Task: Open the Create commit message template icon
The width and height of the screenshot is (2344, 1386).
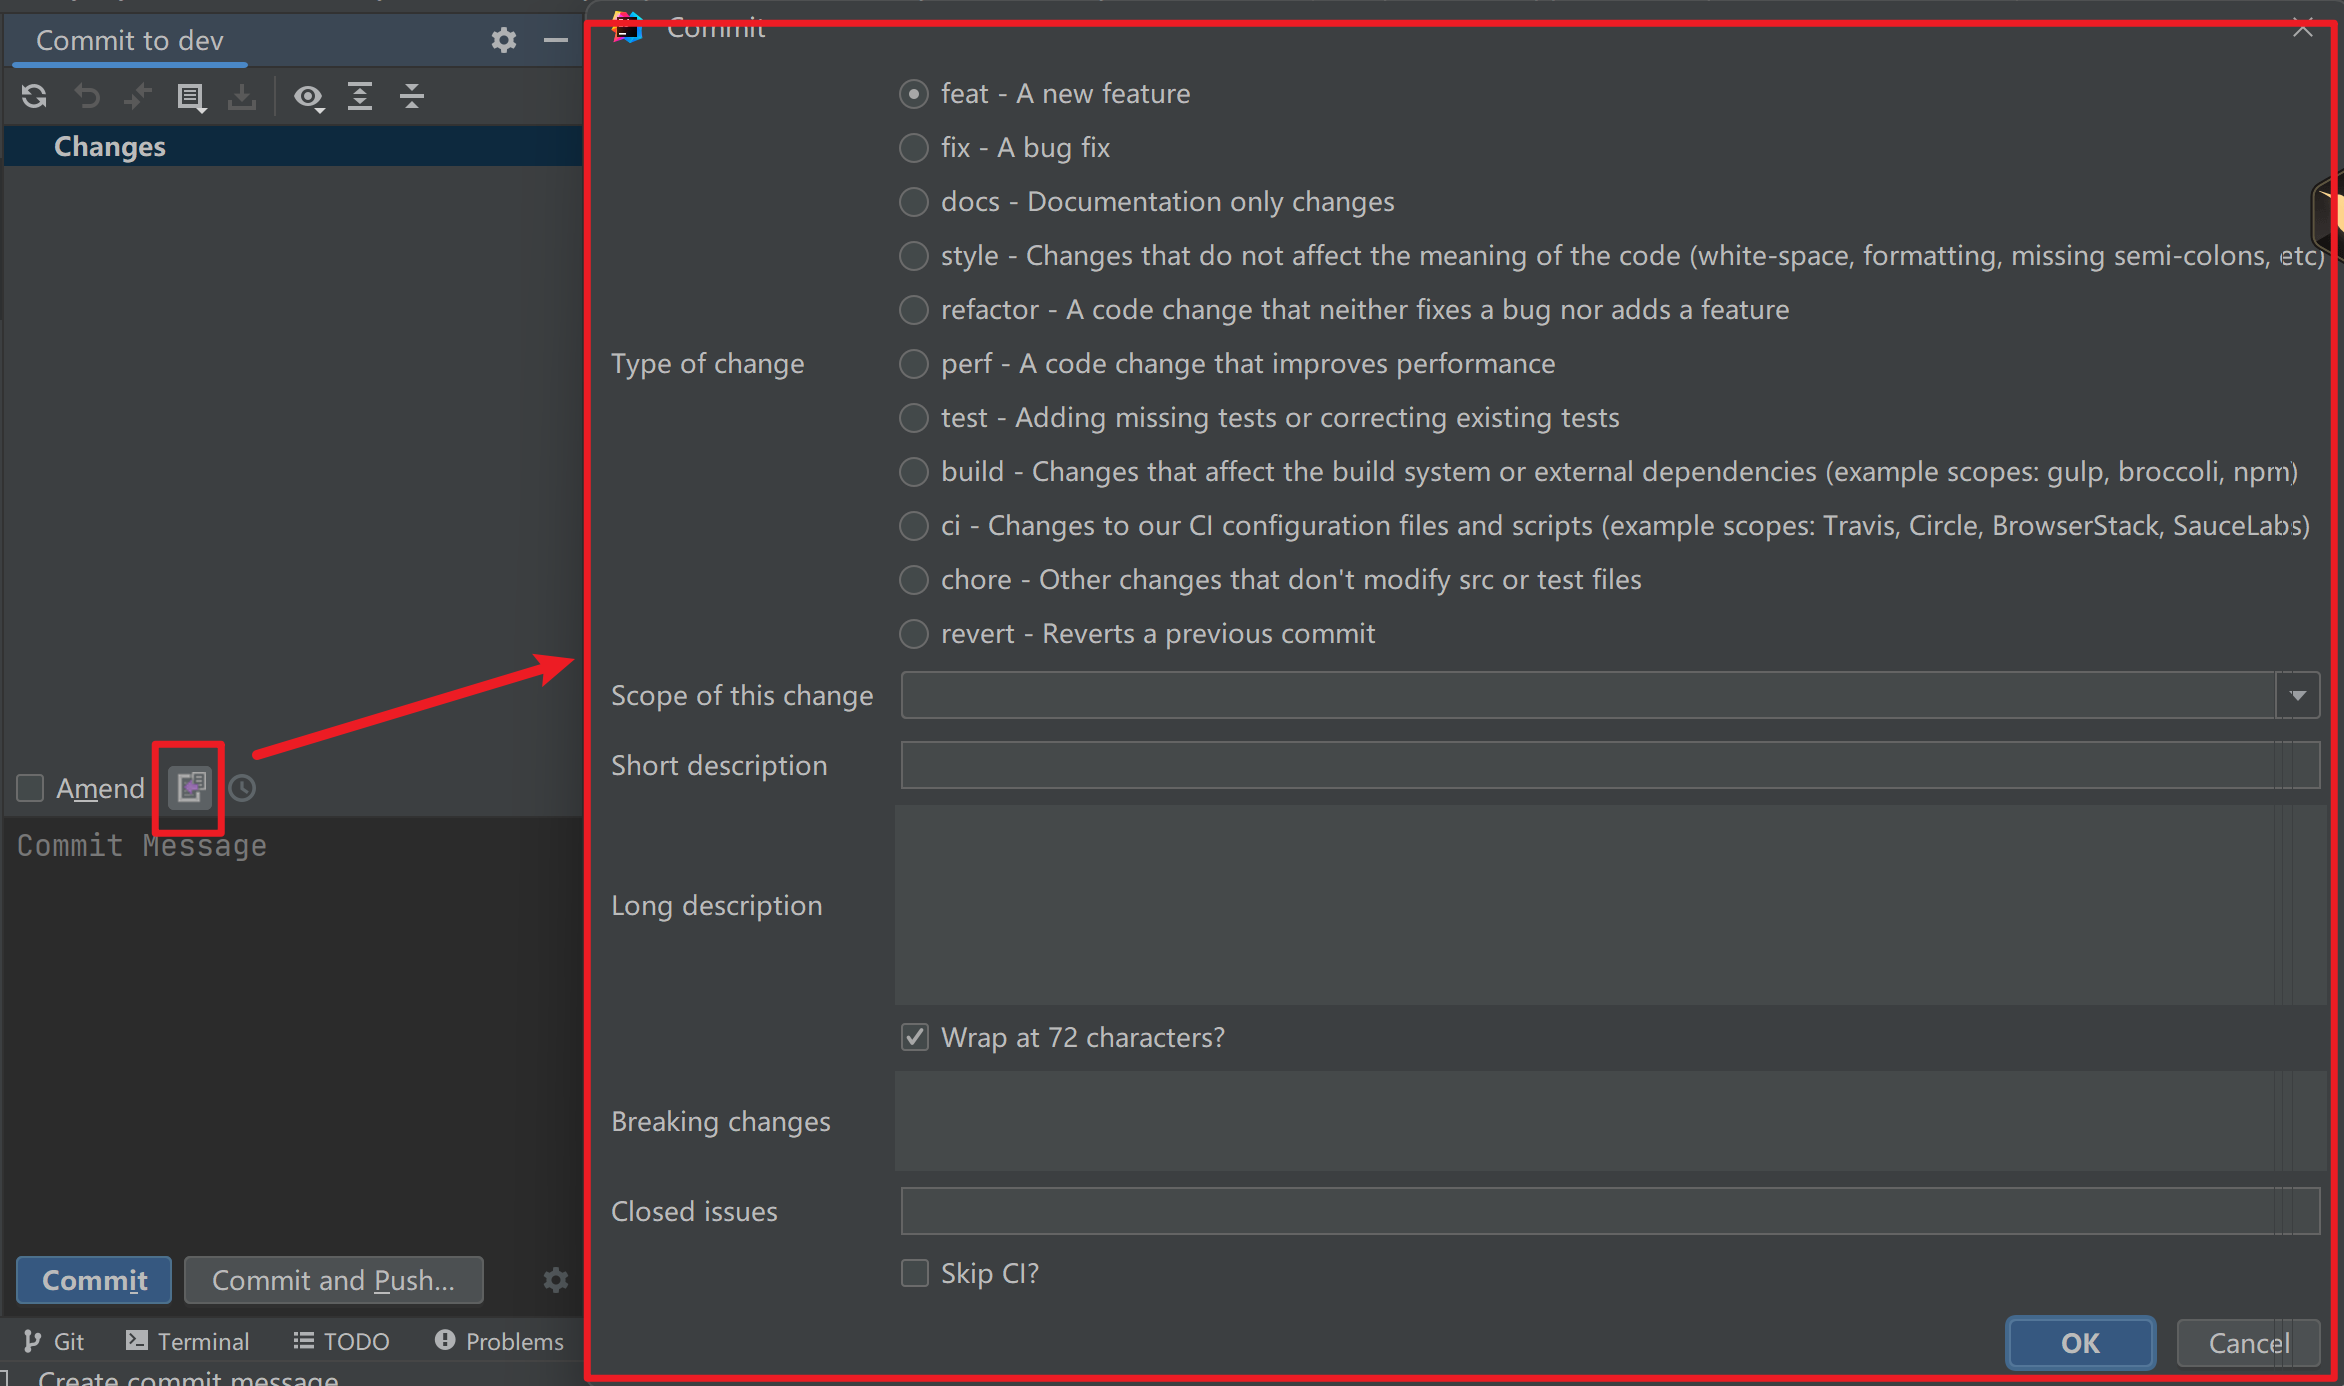Action: [x=190, y=787]
